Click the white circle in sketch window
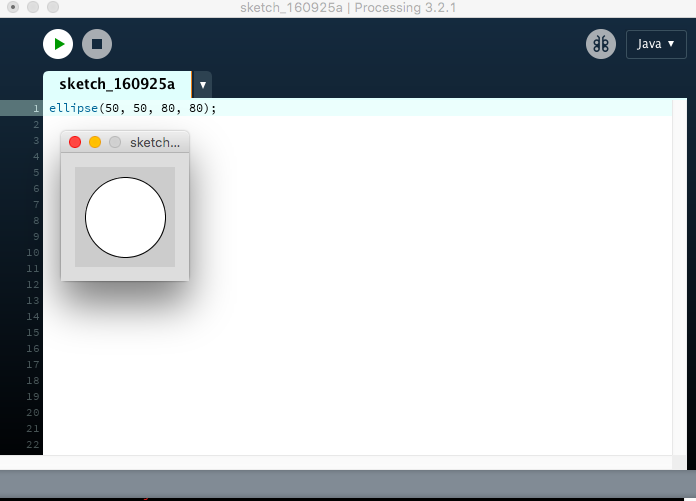Image resolution: width=696 pixels, height=501 pixels. coord(126,217)
